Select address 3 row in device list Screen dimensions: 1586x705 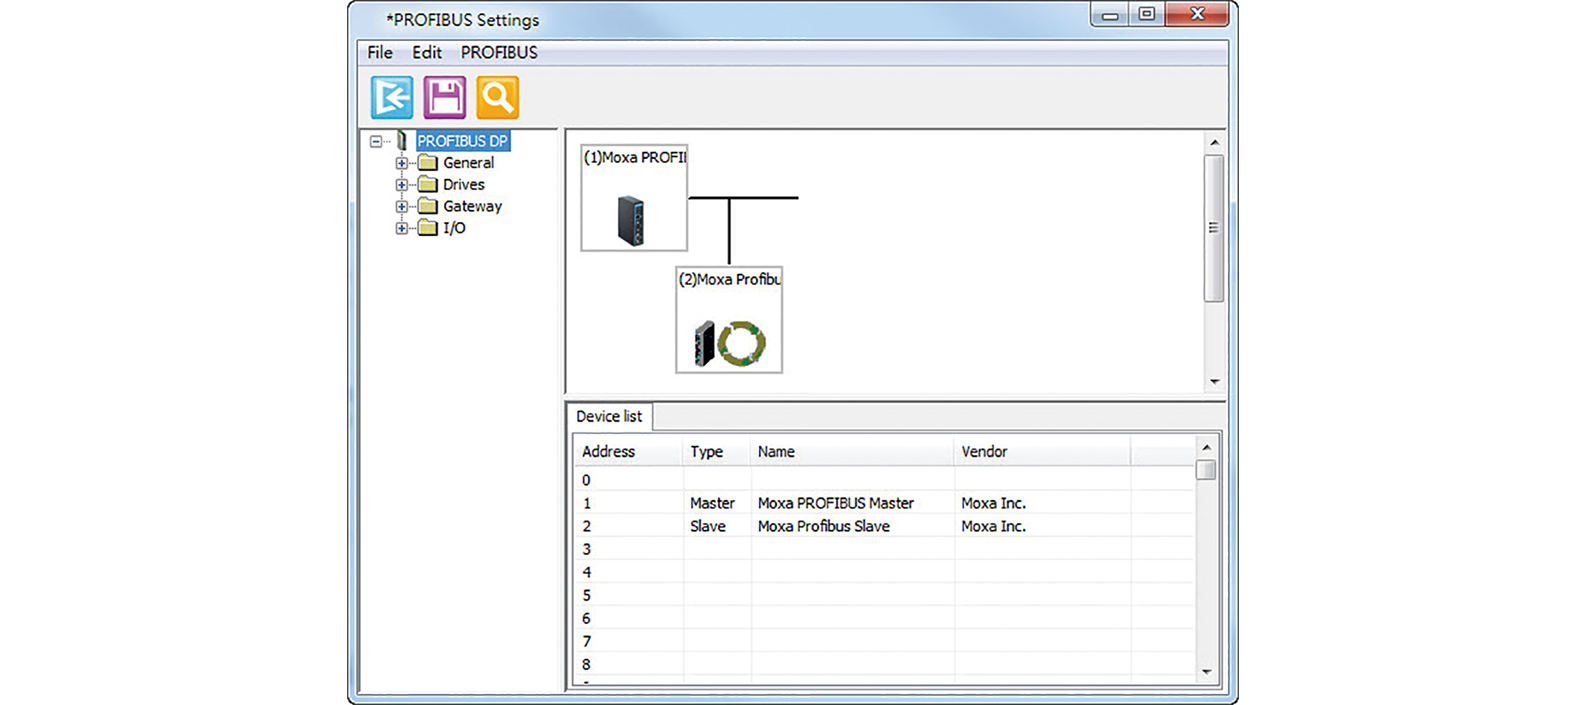point(885,550)
